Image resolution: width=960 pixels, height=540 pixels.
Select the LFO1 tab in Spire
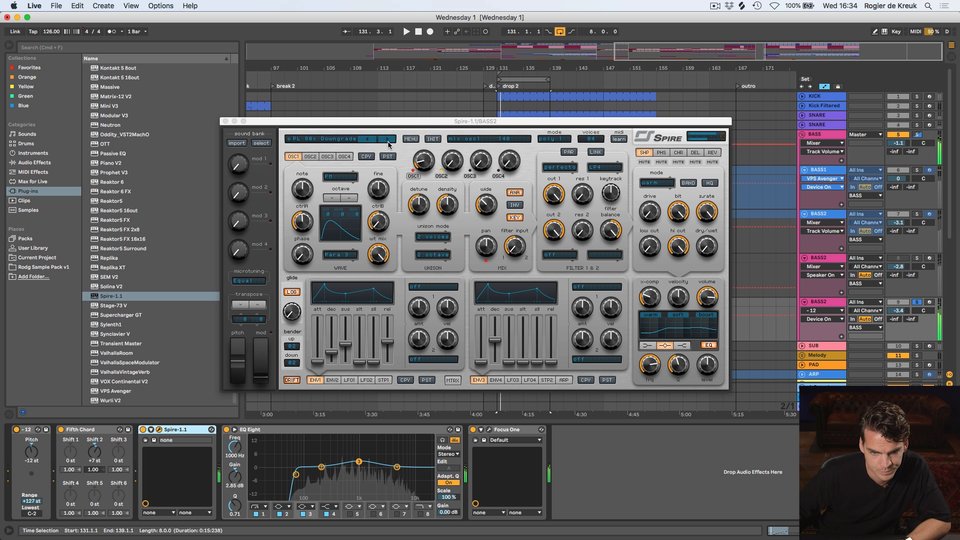pyautogui.click(x=349, y=380)
